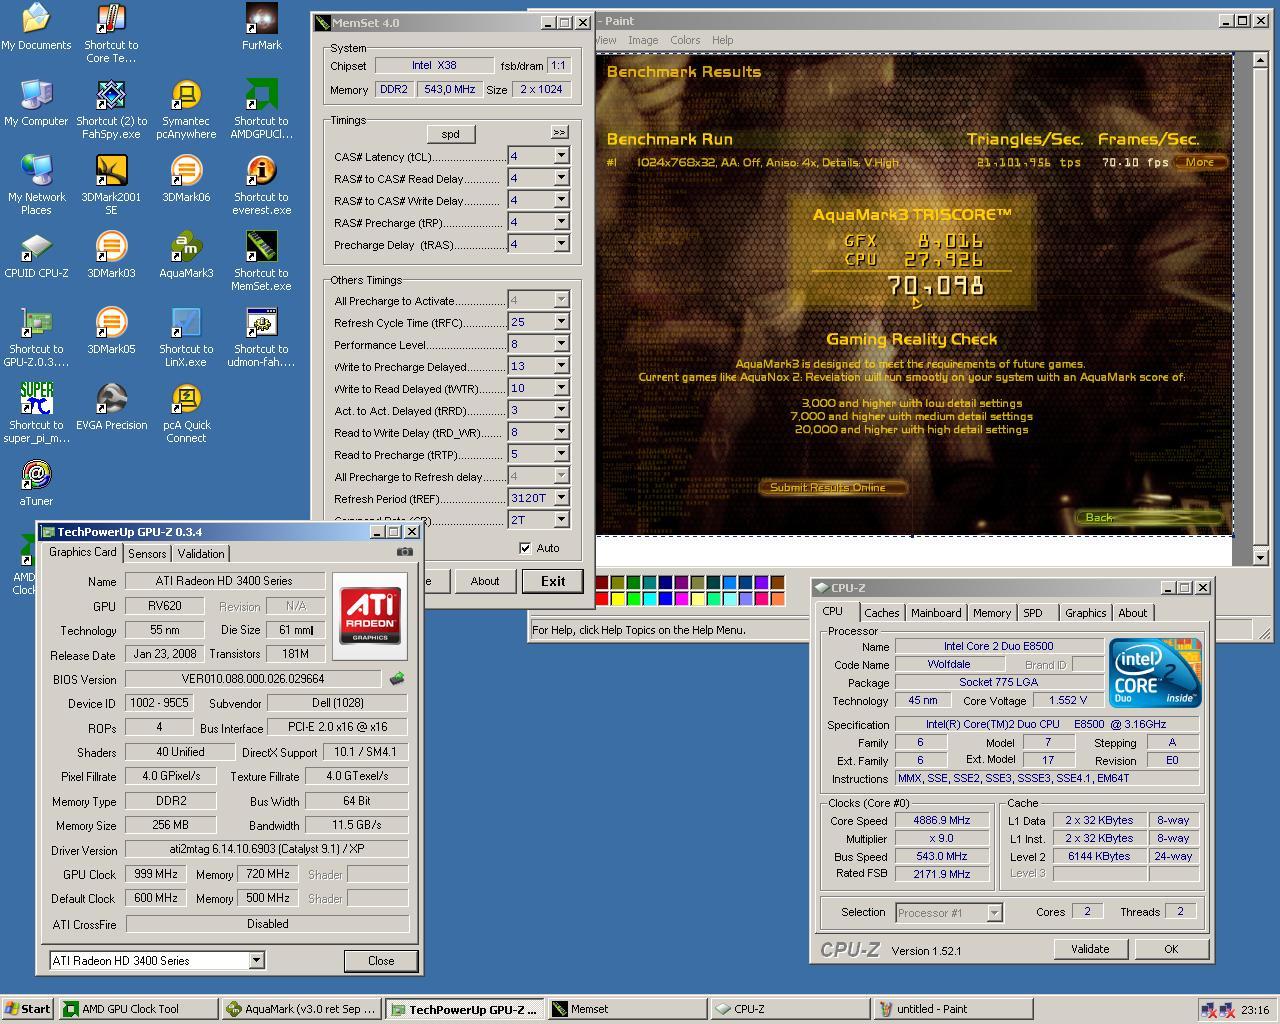1280x1024 pixels.
Task: Expand the MemSet >> timings button
Action: (559, 132)
